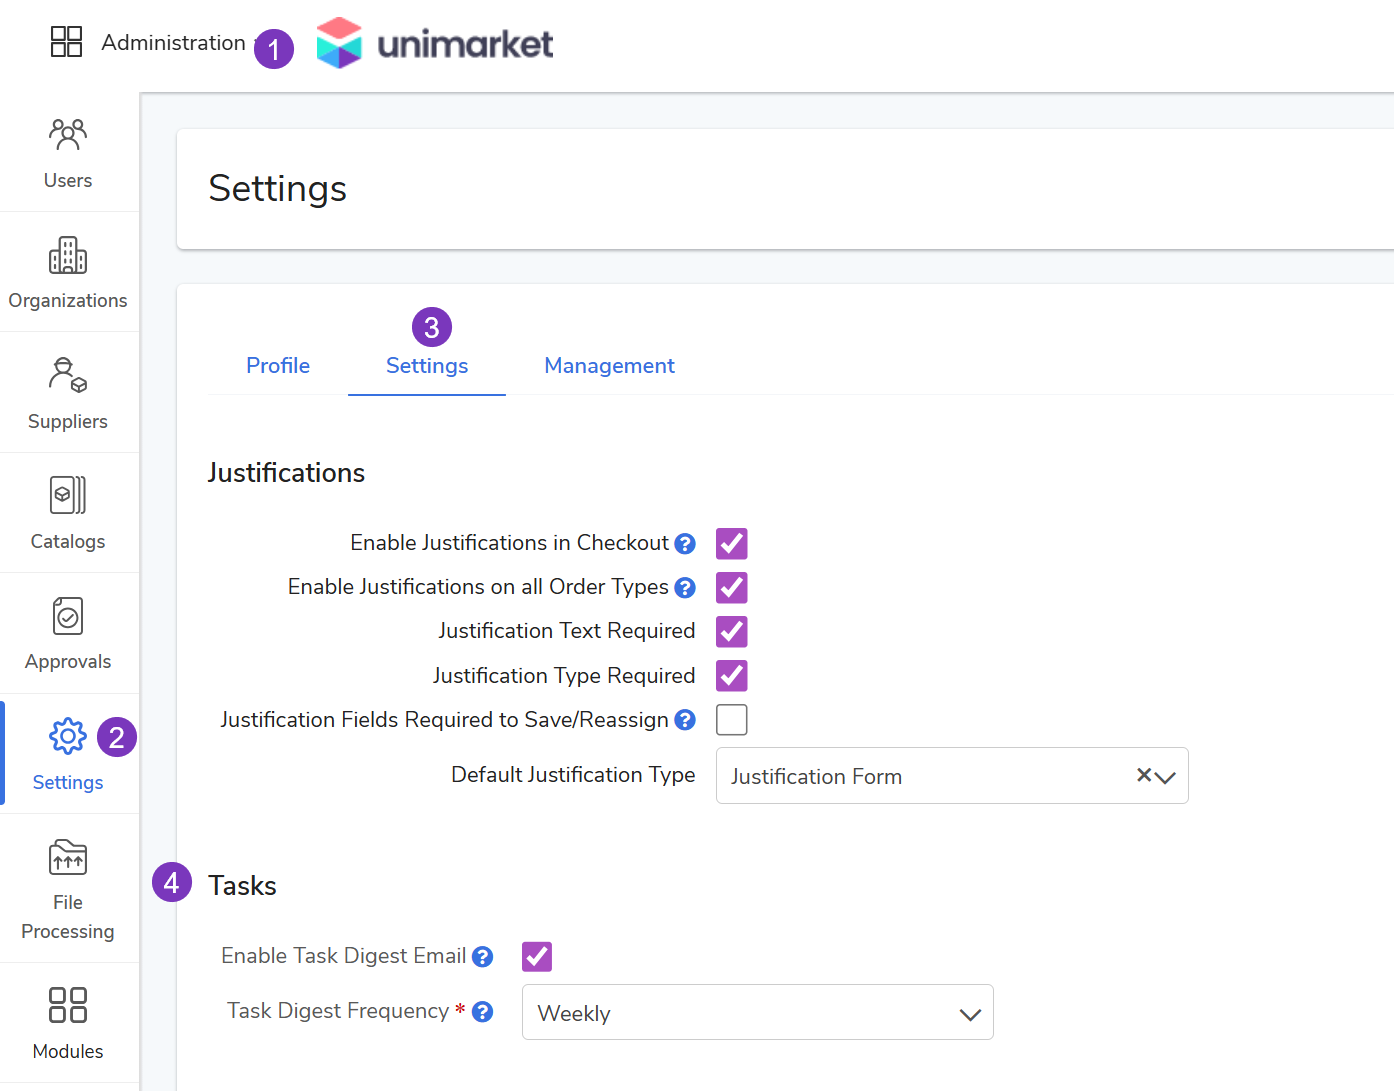Expand the Default Justification Type dropdown

point(1166,777)
